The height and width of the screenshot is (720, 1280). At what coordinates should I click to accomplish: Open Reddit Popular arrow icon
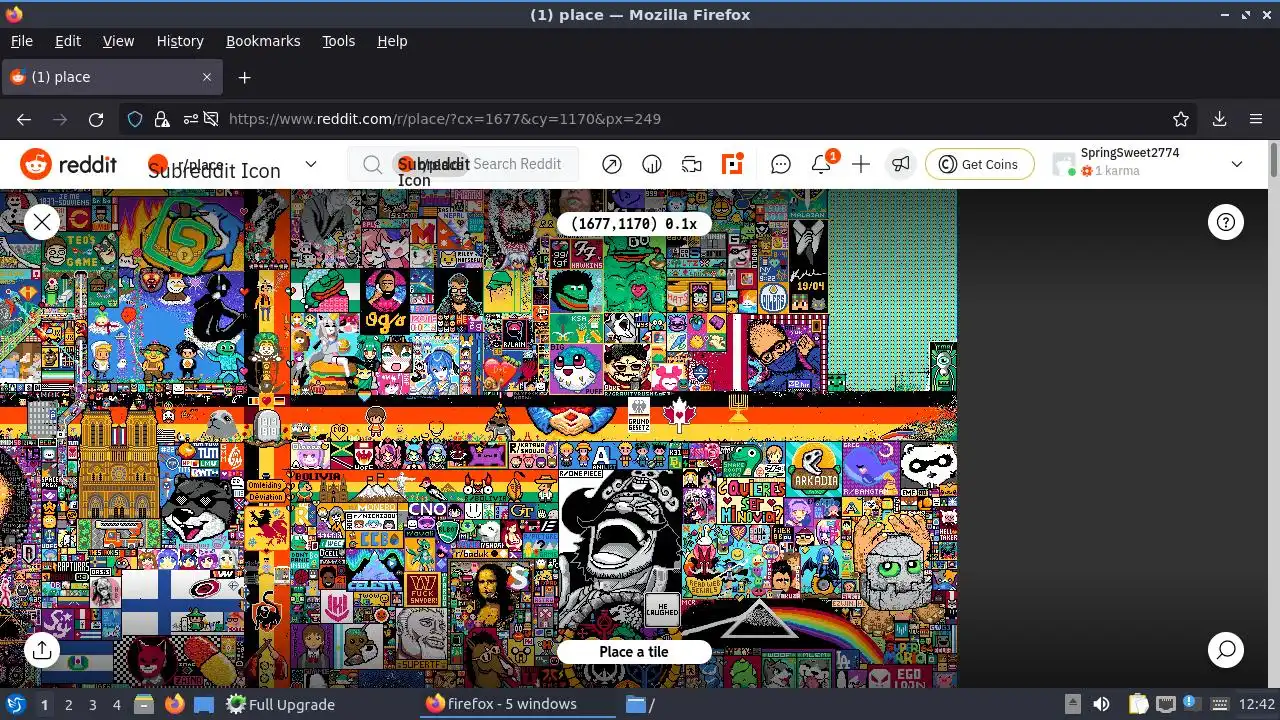pyautogui.click(x=612, y=164)
